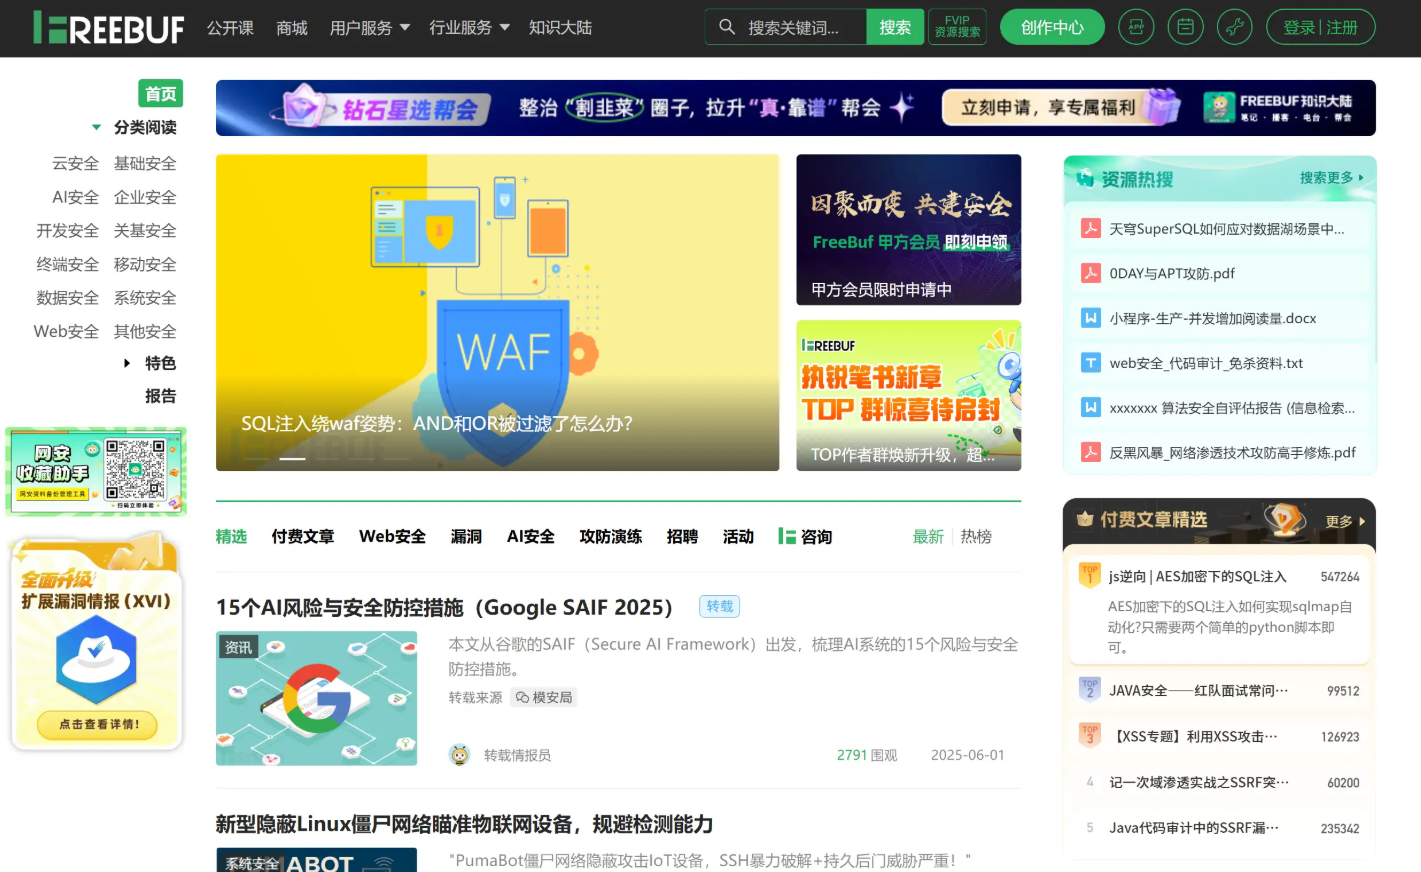Viewport: 1421px width, 872px height.
Task: Toggle article sorting to 最新
Action: (927, 537)
